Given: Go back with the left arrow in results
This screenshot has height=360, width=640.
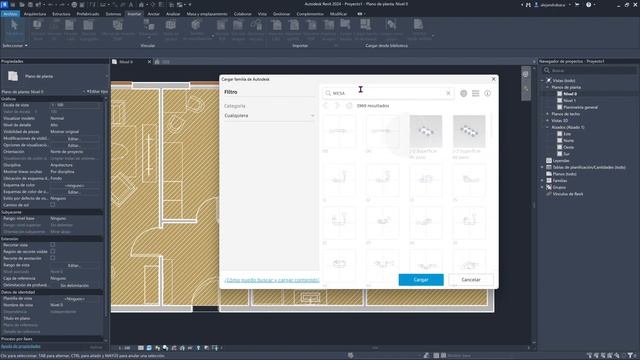Looking at the screenshot, I should click(x=326, y=106).
